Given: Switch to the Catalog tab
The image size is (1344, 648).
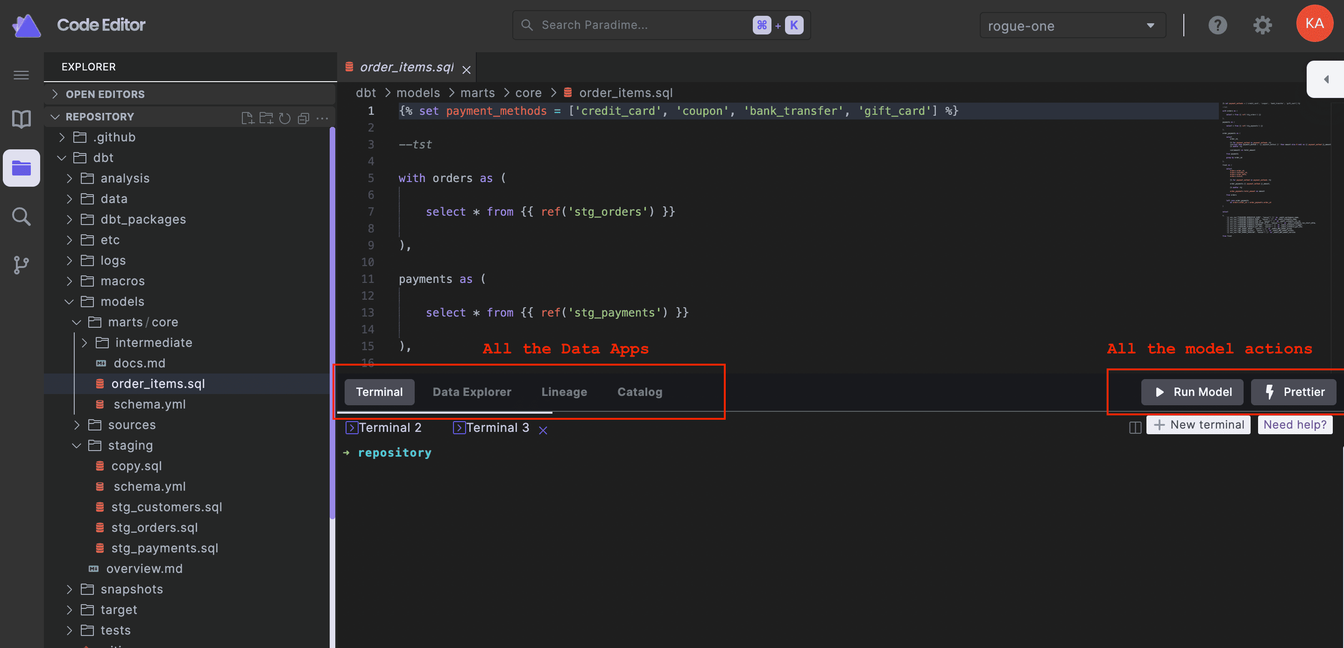Looking at the screenshot, I should [640, 392].
